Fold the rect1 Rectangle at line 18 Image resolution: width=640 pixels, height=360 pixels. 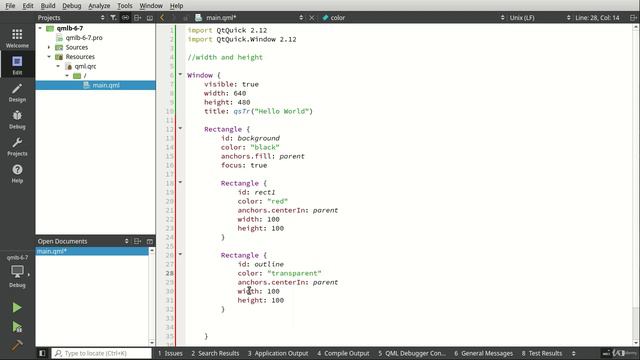180,182
